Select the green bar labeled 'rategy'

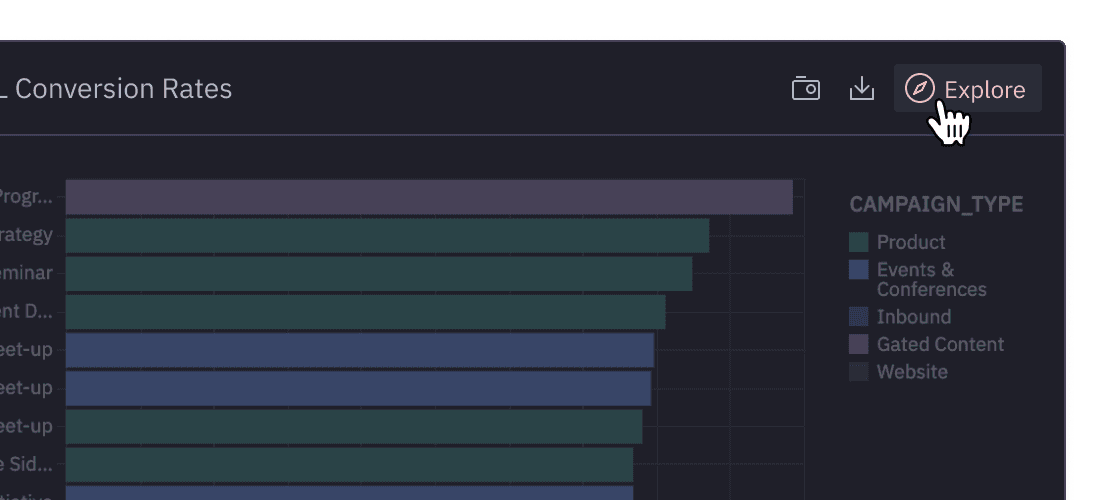point(387,236)
